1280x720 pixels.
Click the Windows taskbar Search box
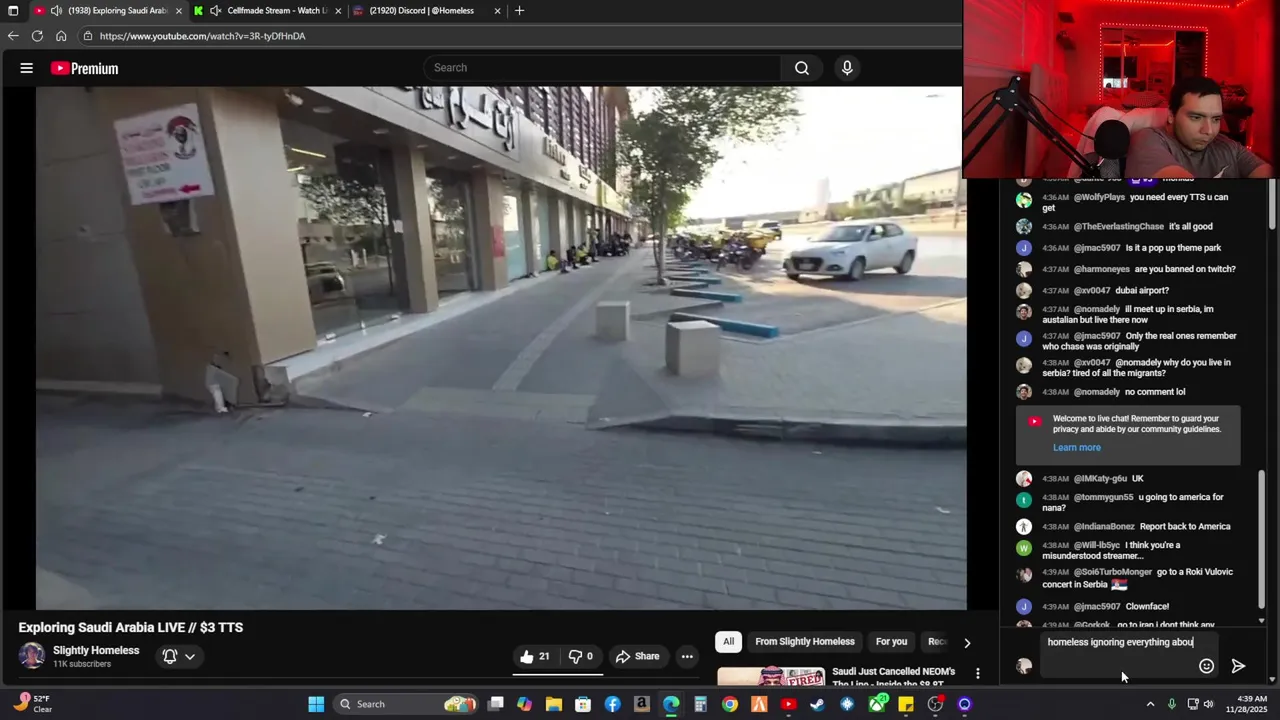[405, 704]
